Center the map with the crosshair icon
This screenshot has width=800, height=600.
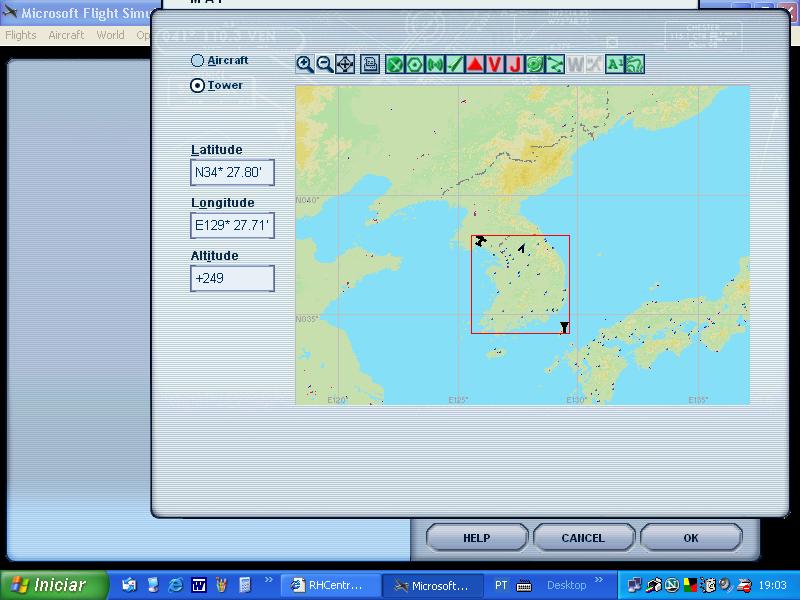tap(345, 64)
